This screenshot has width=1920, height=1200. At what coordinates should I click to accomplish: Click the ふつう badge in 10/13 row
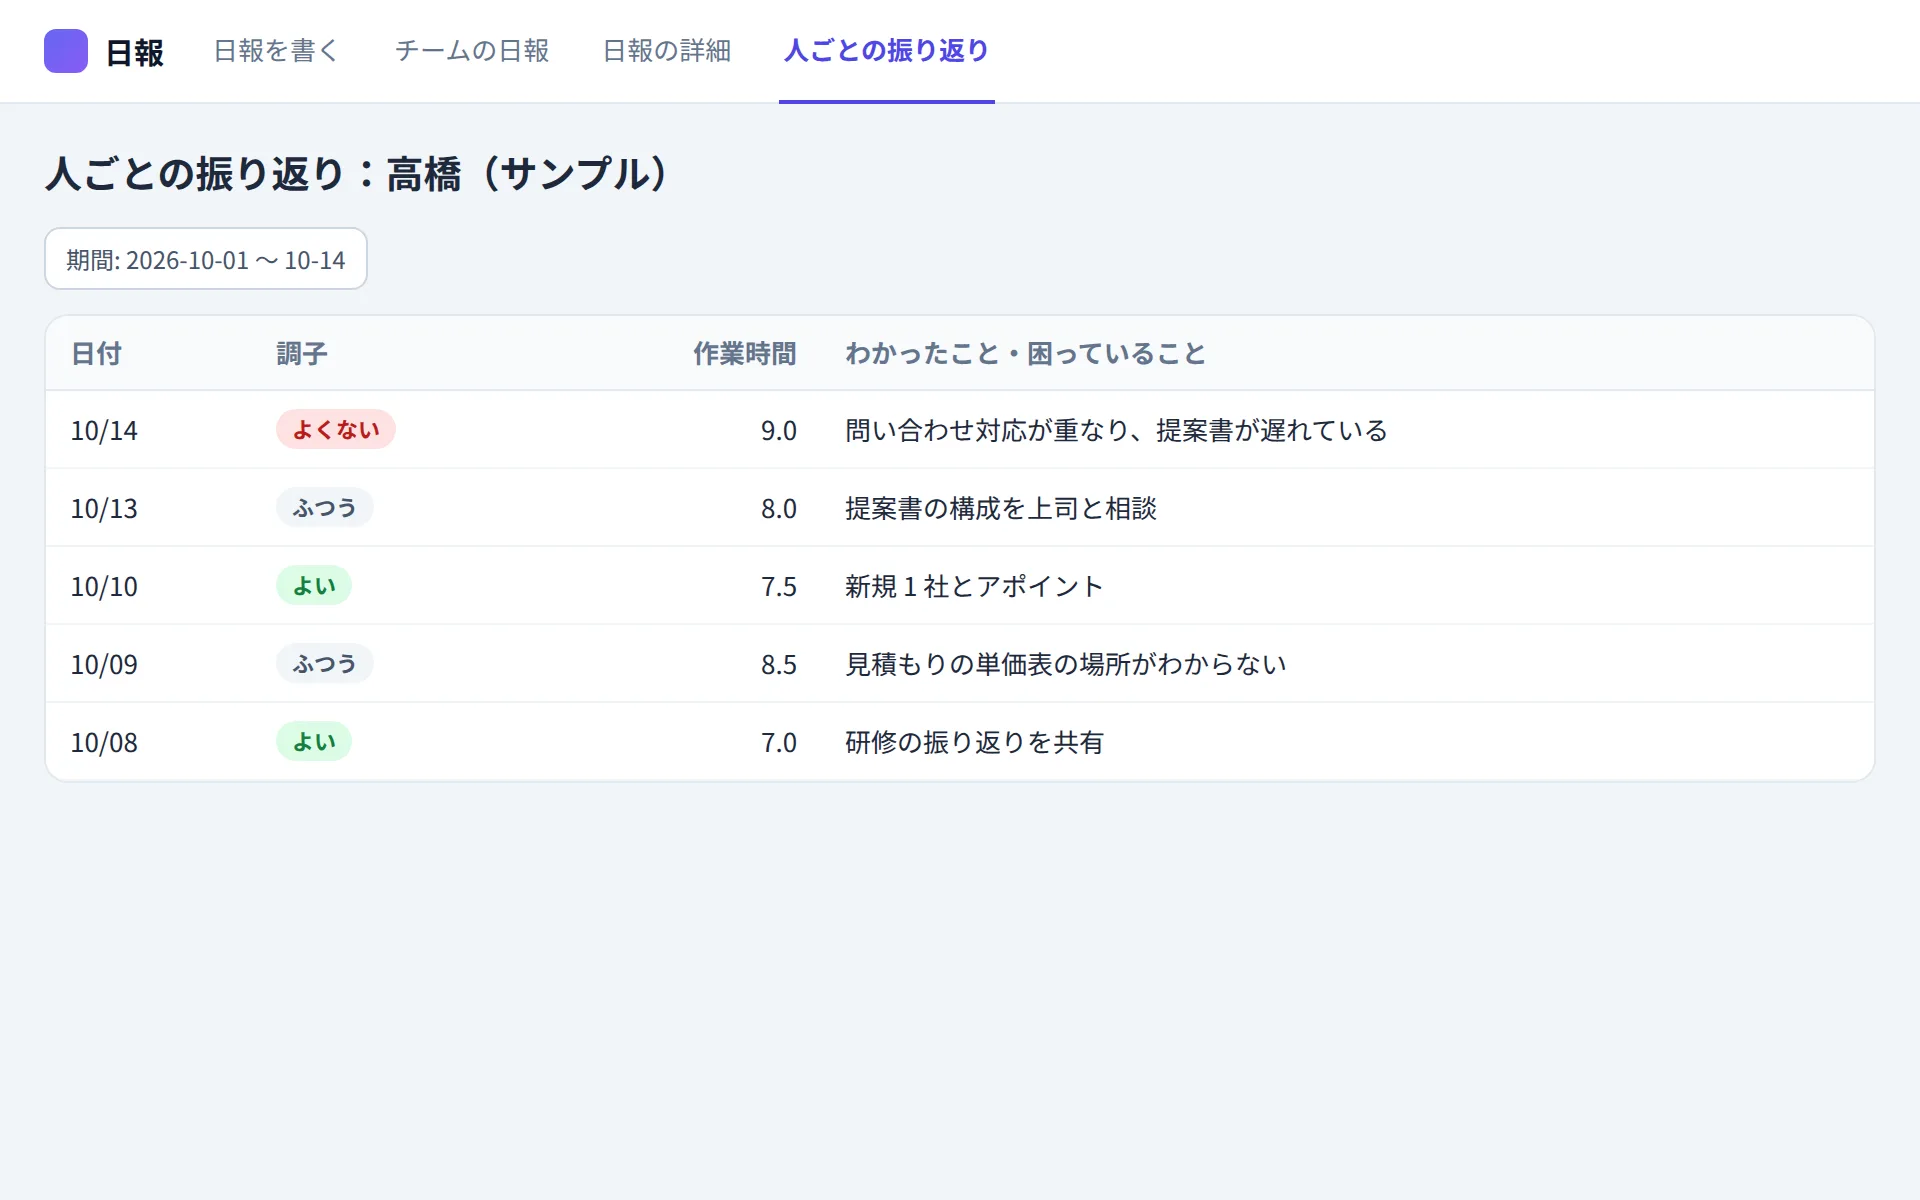(x=325, y=507)
